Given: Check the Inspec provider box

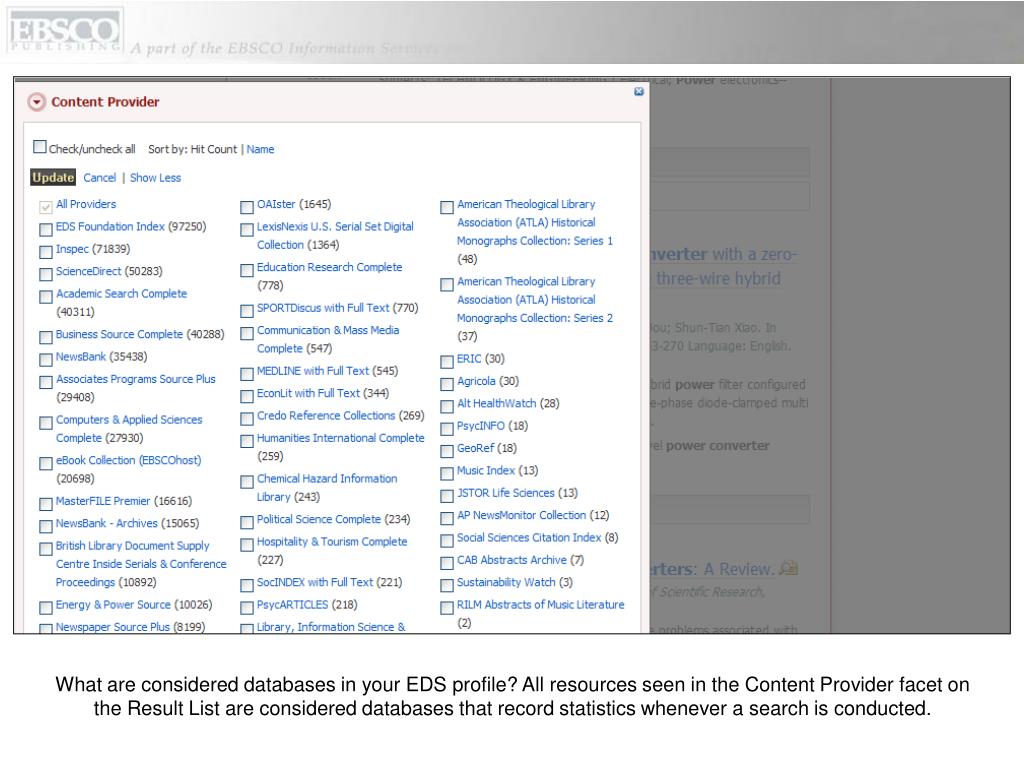Looking at the screenshot, I should tap(46, 251).
